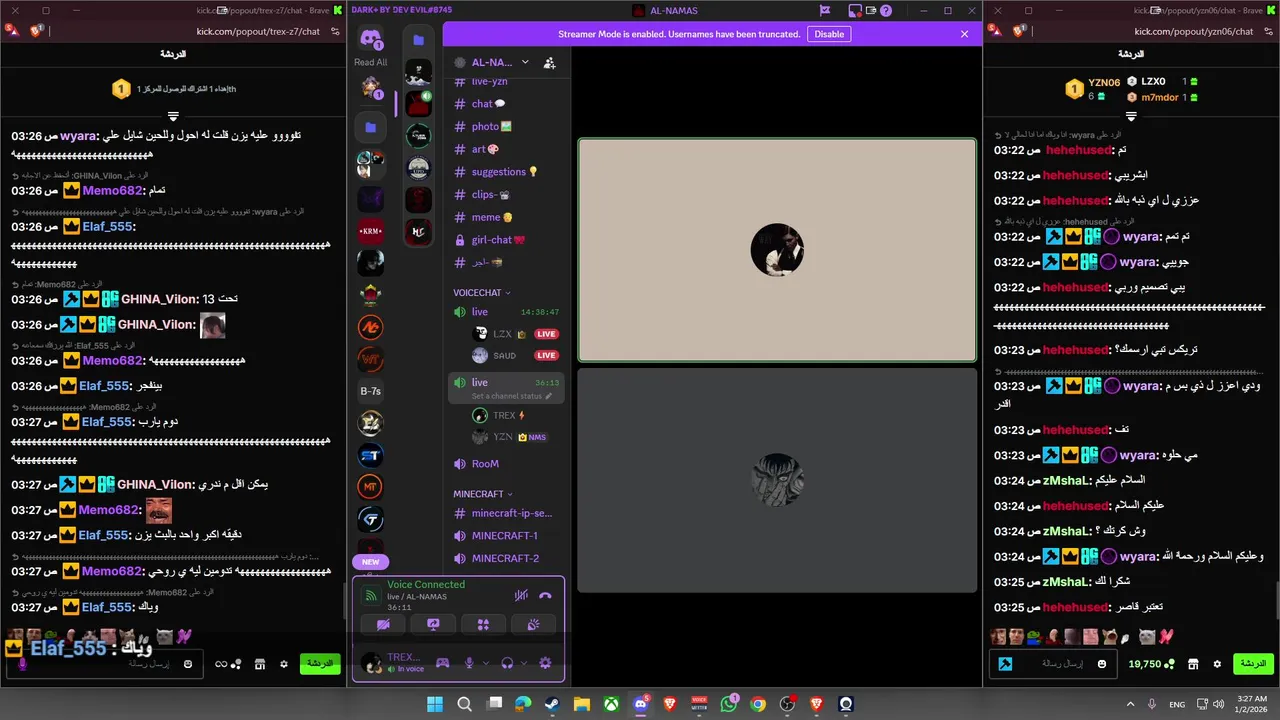Screen dimensions: 1280x720
Task: Select user SAUD in the live voice channel
Action: (x=515, y=356)
